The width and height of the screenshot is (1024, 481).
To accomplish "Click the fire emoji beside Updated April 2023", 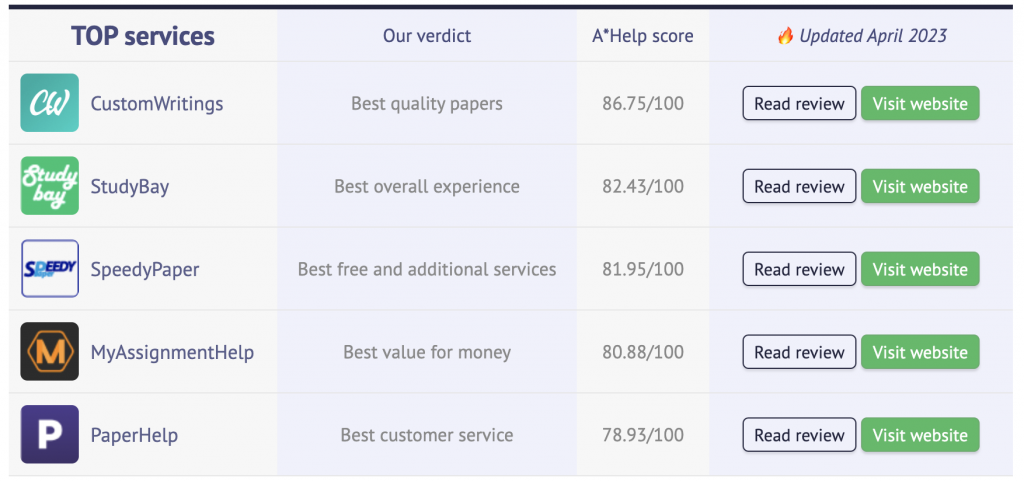I will click(785, 35).
